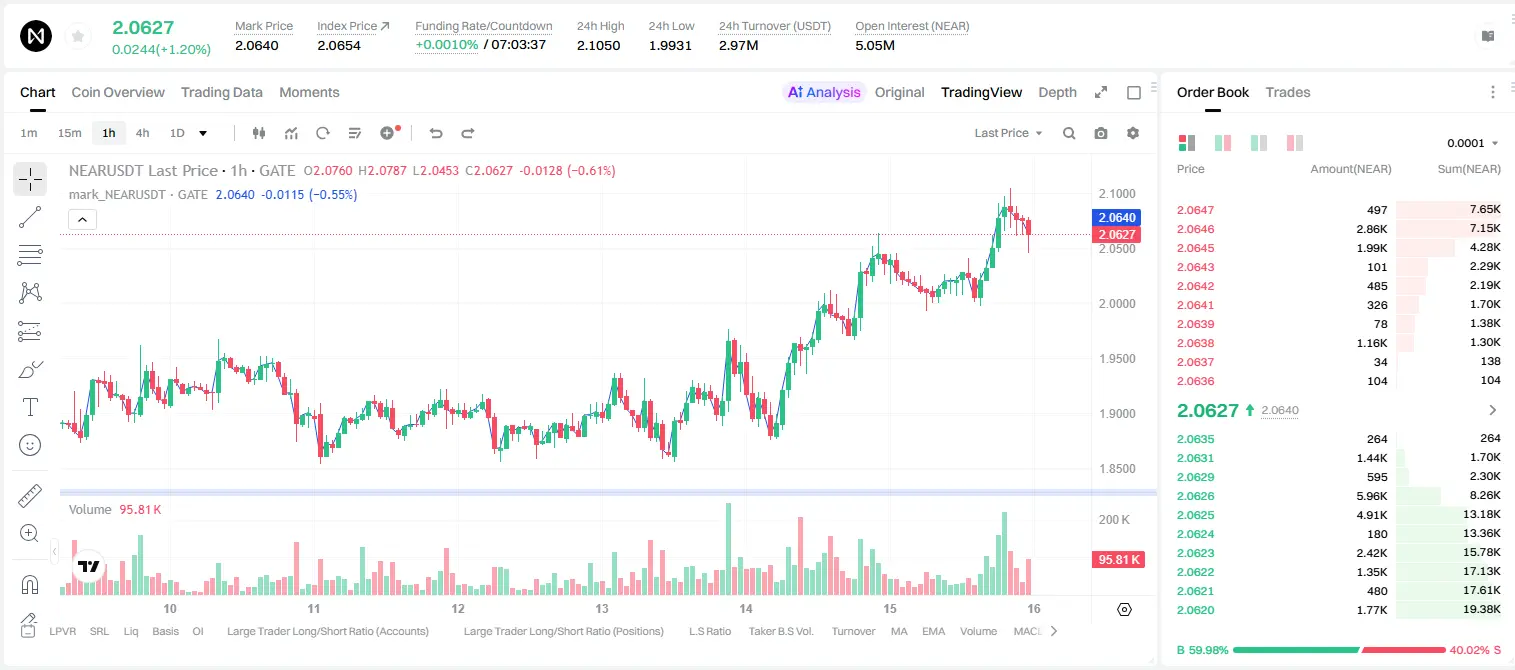The width and height of the screenshot is (1515, 670).
Task: Open chart settings gear icon
Action: click(1133, 133)
